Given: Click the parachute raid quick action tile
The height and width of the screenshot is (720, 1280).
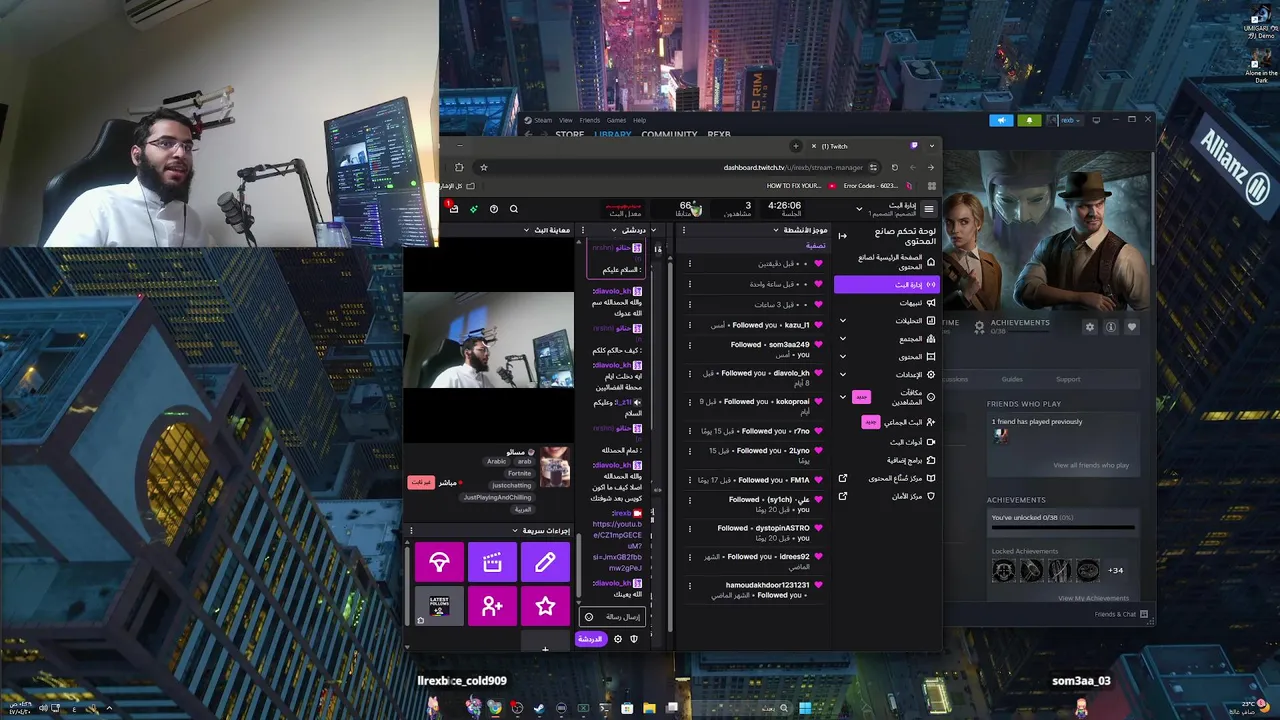Looking at the screenshot, I should [439, 563].
